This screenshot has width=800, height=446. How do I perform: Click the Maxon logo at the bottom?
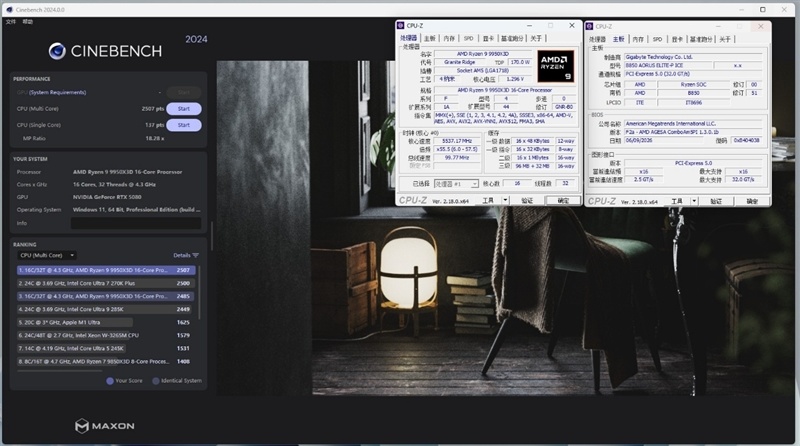point(105,426)
